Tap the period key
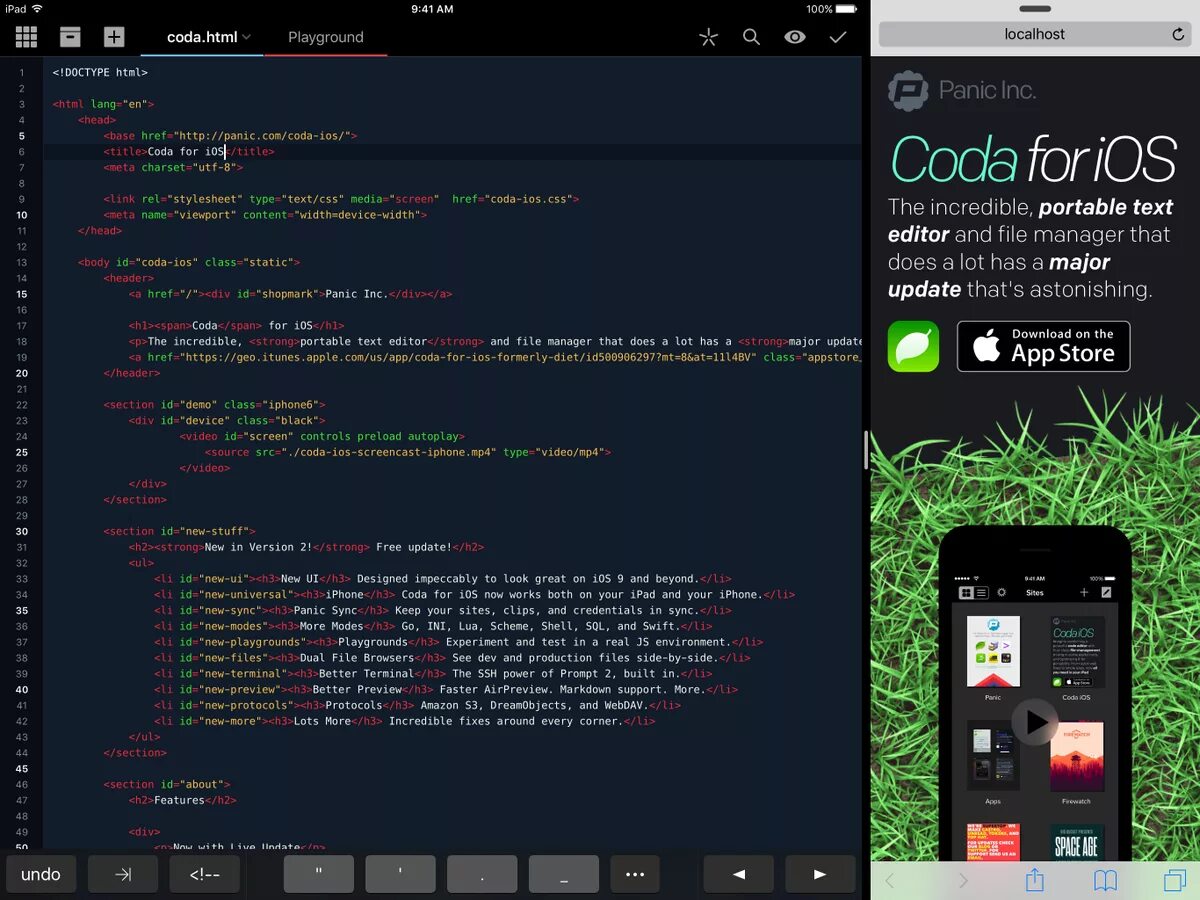Image resolution: width=1200 pixels, height=900 pixels. coord(482,874)
